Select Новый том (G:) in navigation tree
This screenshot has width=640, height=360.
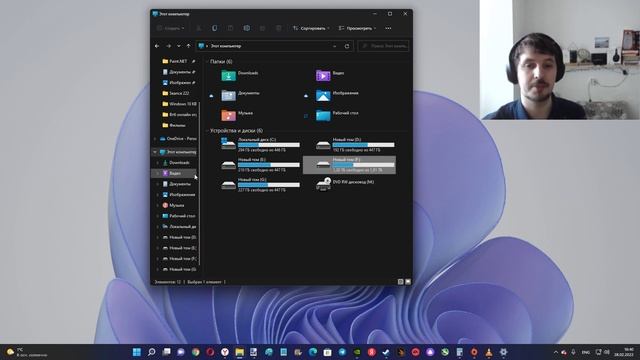coord(179,269)
